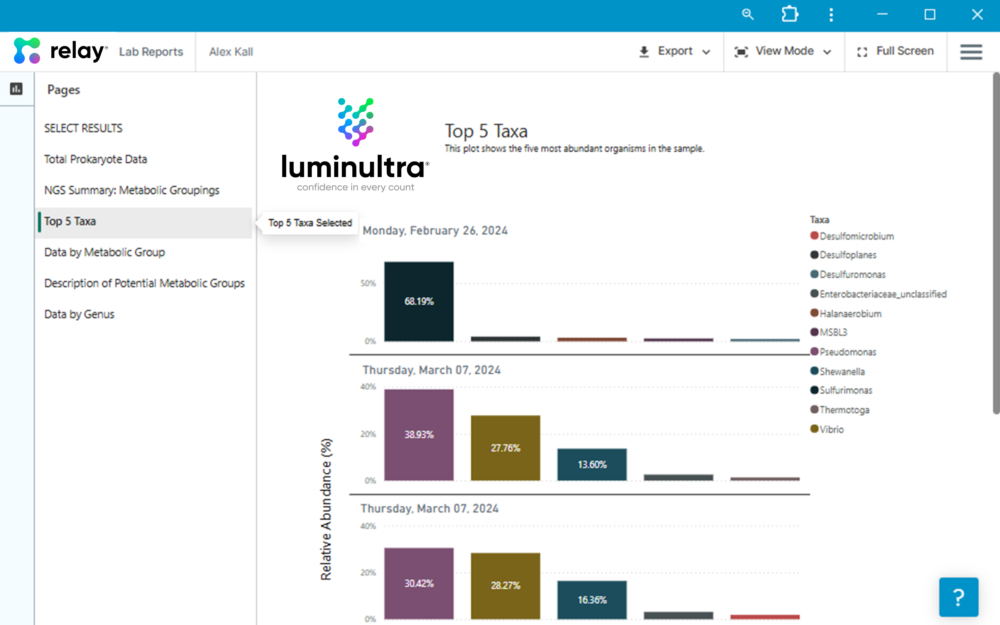
Task: Select Vibrio in the Taxa legend
Action: 831,429
